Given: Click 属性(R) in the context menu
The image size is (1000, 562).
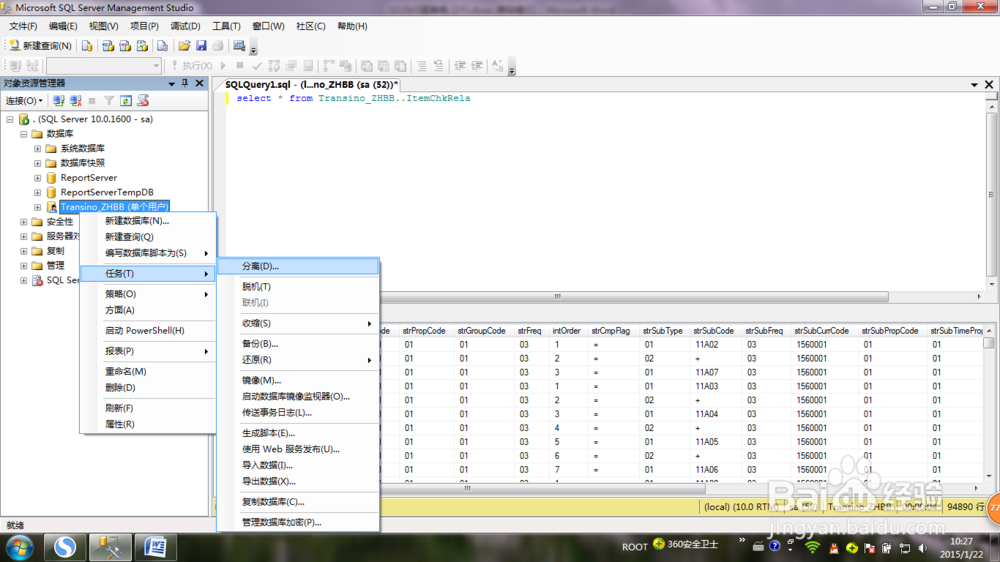Looking at the screenshot, I should 148,424.
